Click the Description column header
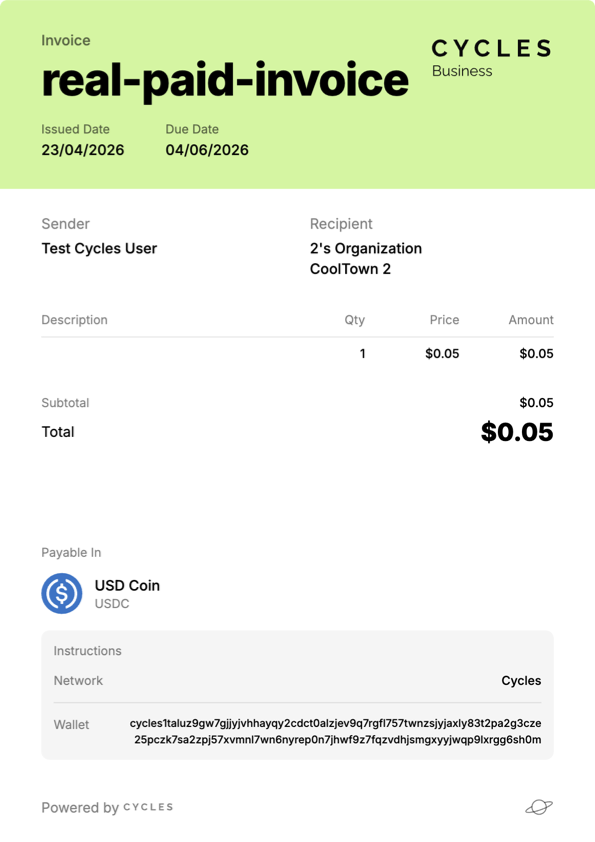The height and width of the screenshot is (842, 595). click(x=75, y=320)
